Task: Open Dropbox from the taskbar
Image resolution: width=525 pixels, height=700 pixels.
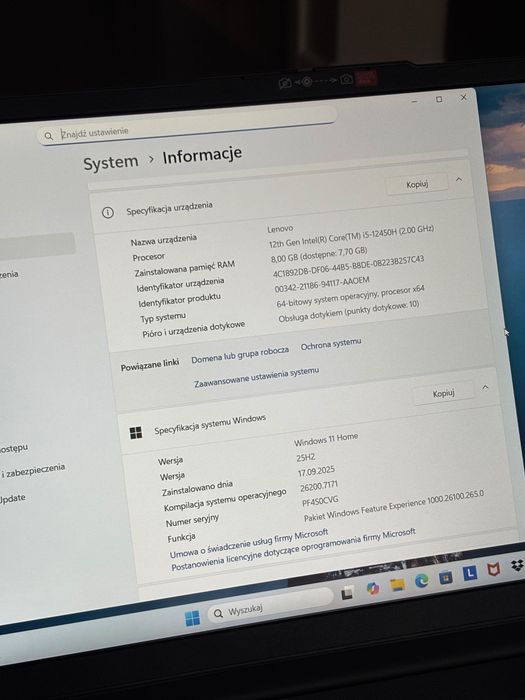Action: point(517,566)
